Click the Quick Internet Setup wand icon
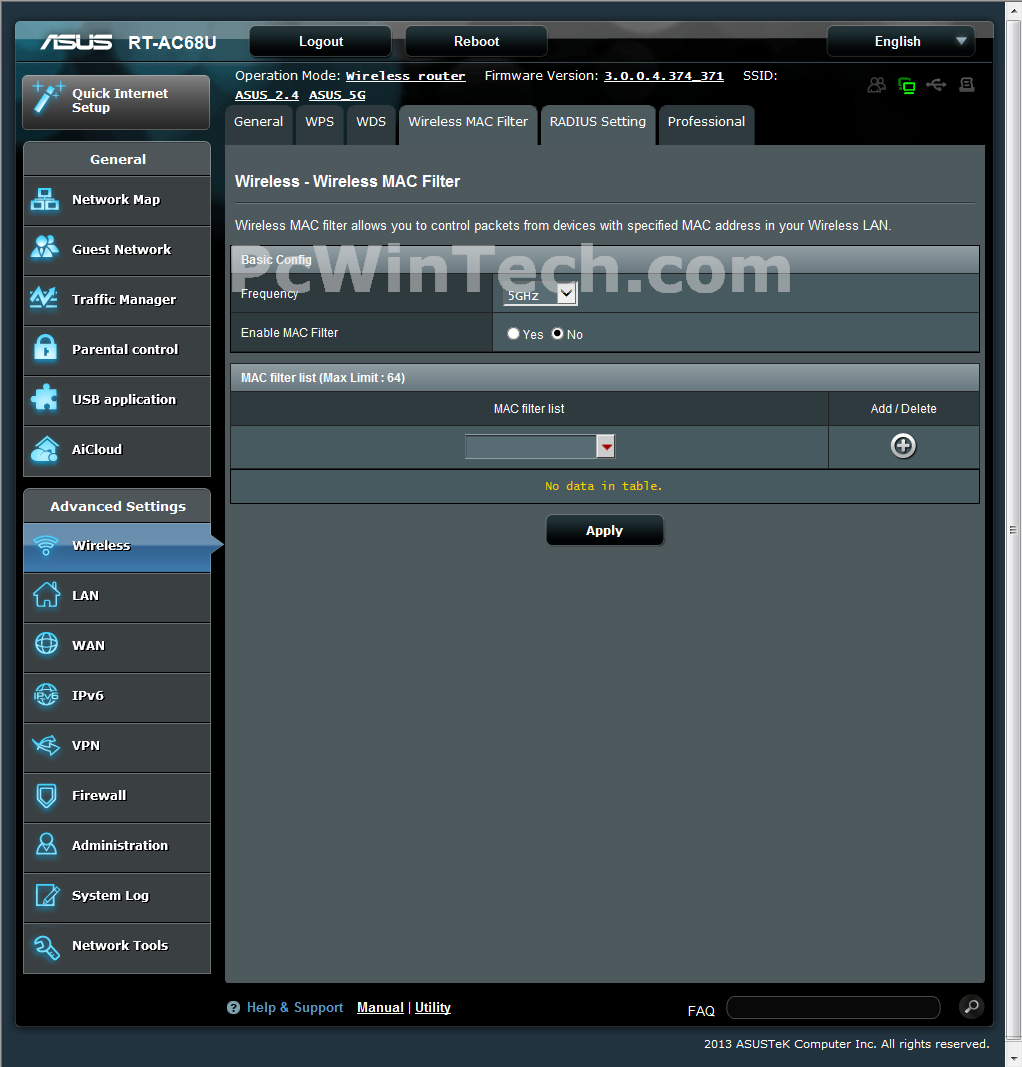The height and width of the screenshot is (1067, 1022). (48, 97)
